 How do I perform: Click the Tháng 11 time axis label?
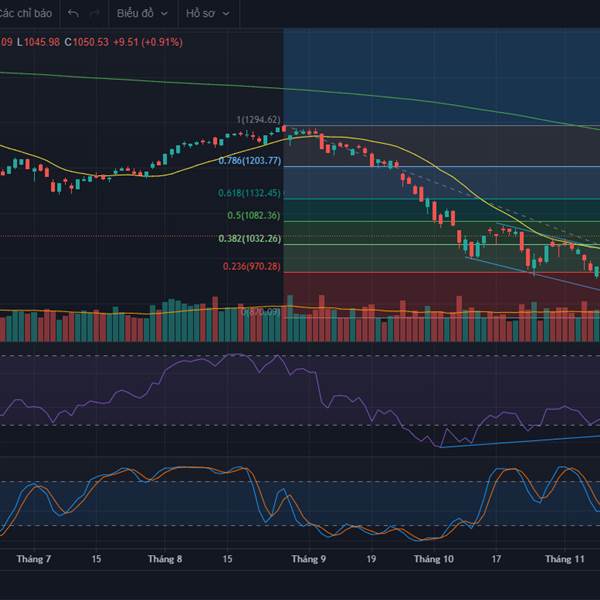(x=564, y=559)
